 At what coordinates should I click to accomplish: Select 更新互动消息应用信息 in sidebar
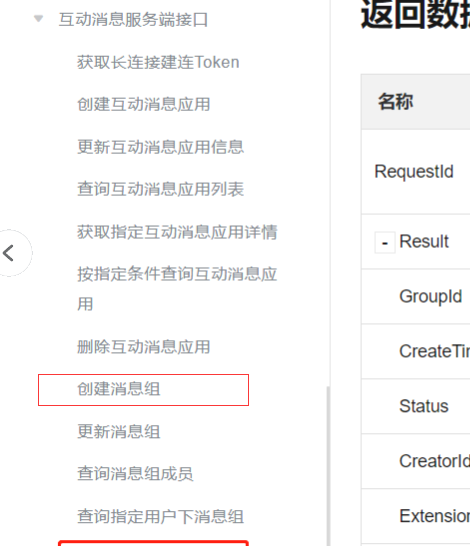[x=160, y=147]
